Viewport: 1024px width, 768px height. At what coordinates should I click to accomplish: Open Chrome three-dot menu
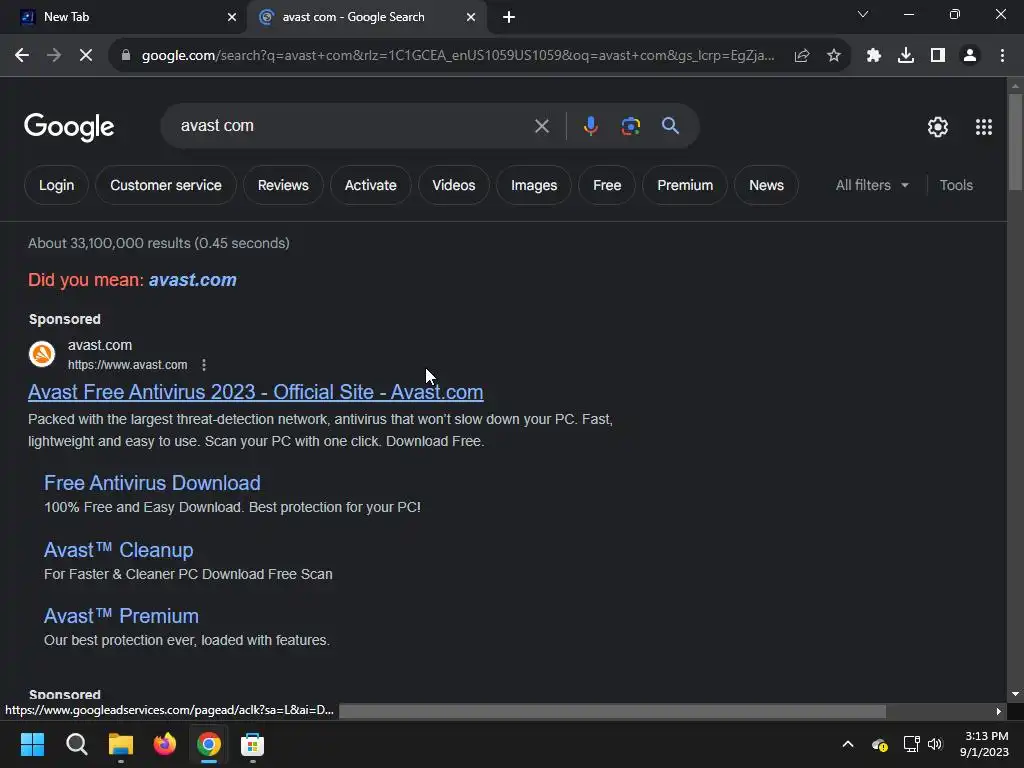point(1002,56)
